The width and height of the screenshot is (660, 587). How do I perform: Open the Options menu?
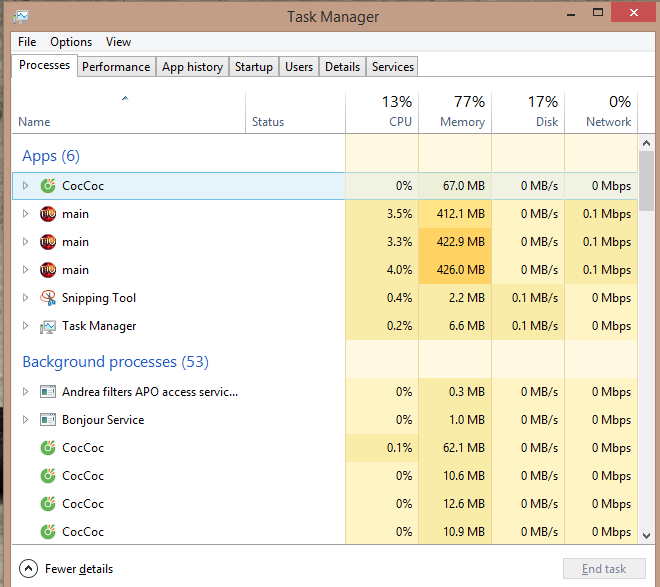click(71, 42)
